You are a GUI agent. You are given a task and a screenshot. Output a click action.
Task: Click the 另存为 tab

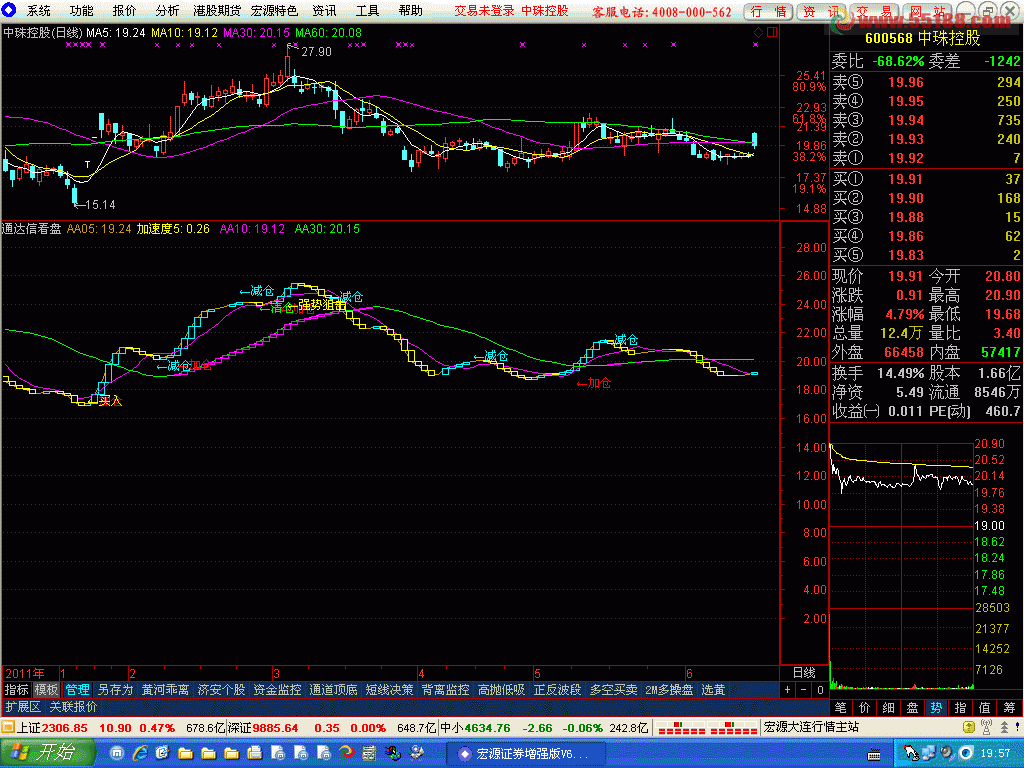point(116,690)
